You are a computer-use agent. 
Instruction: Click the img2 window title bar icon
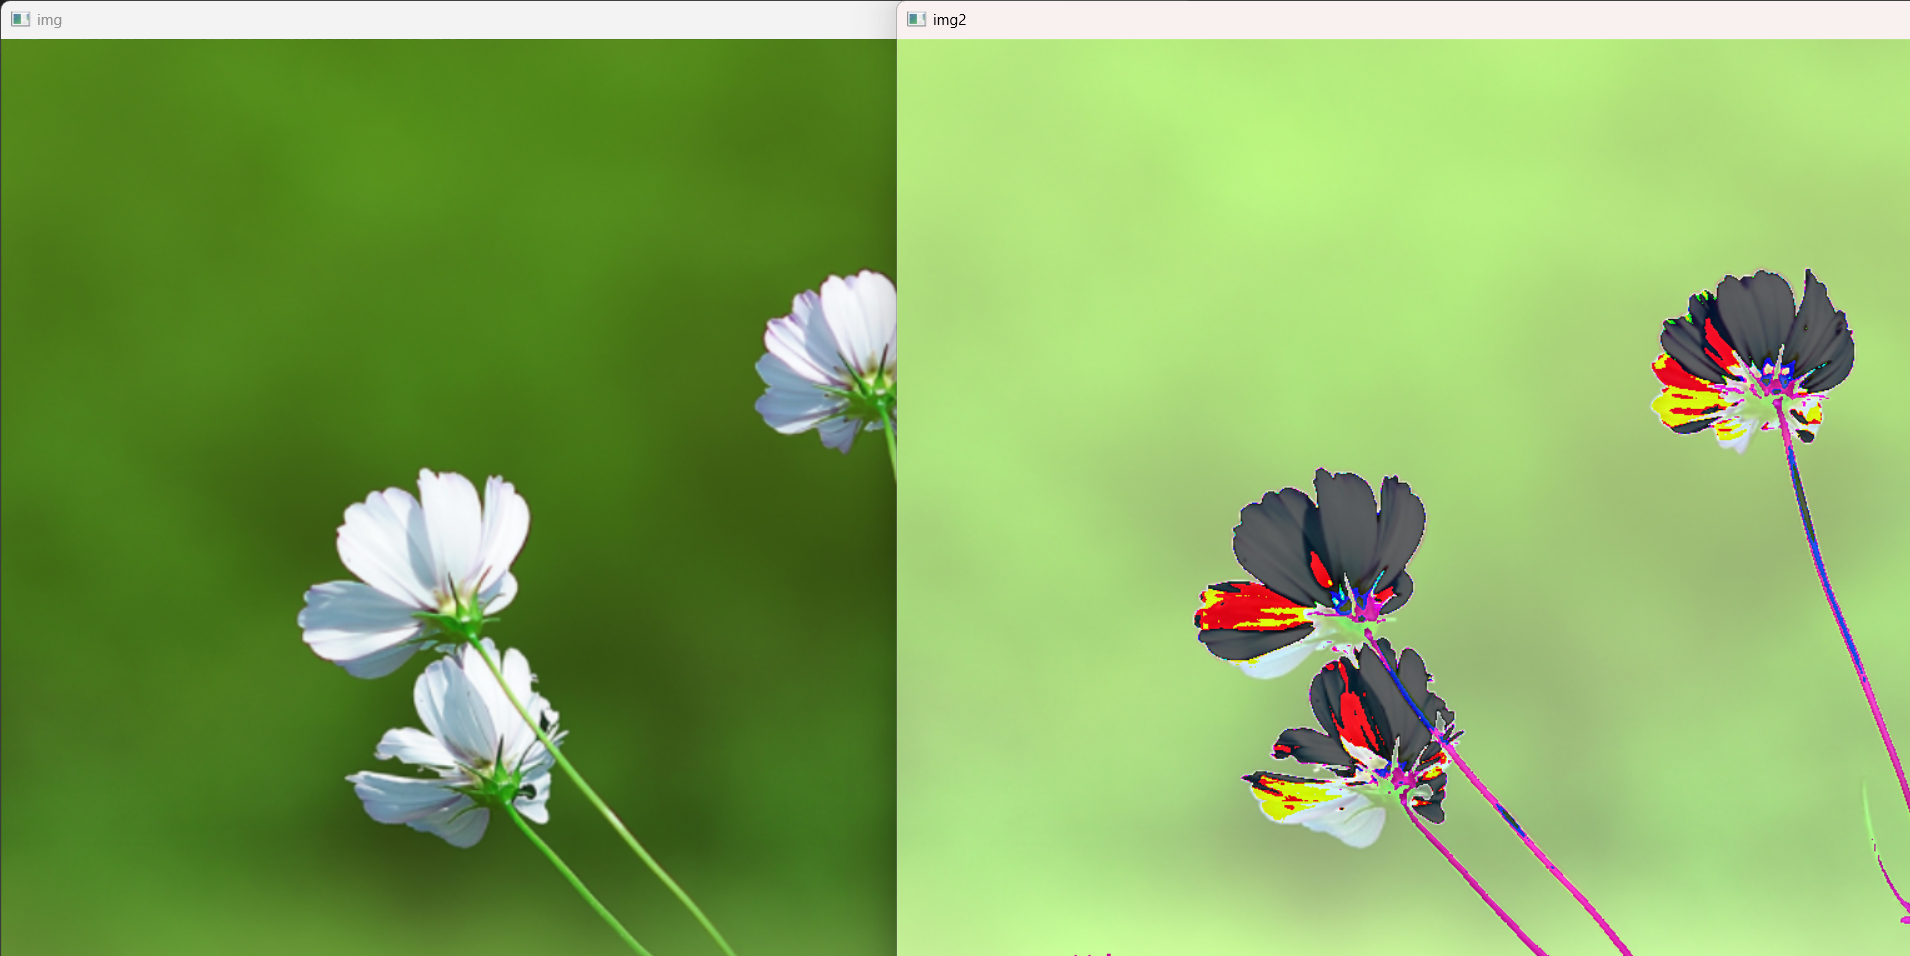coord(916,19)
